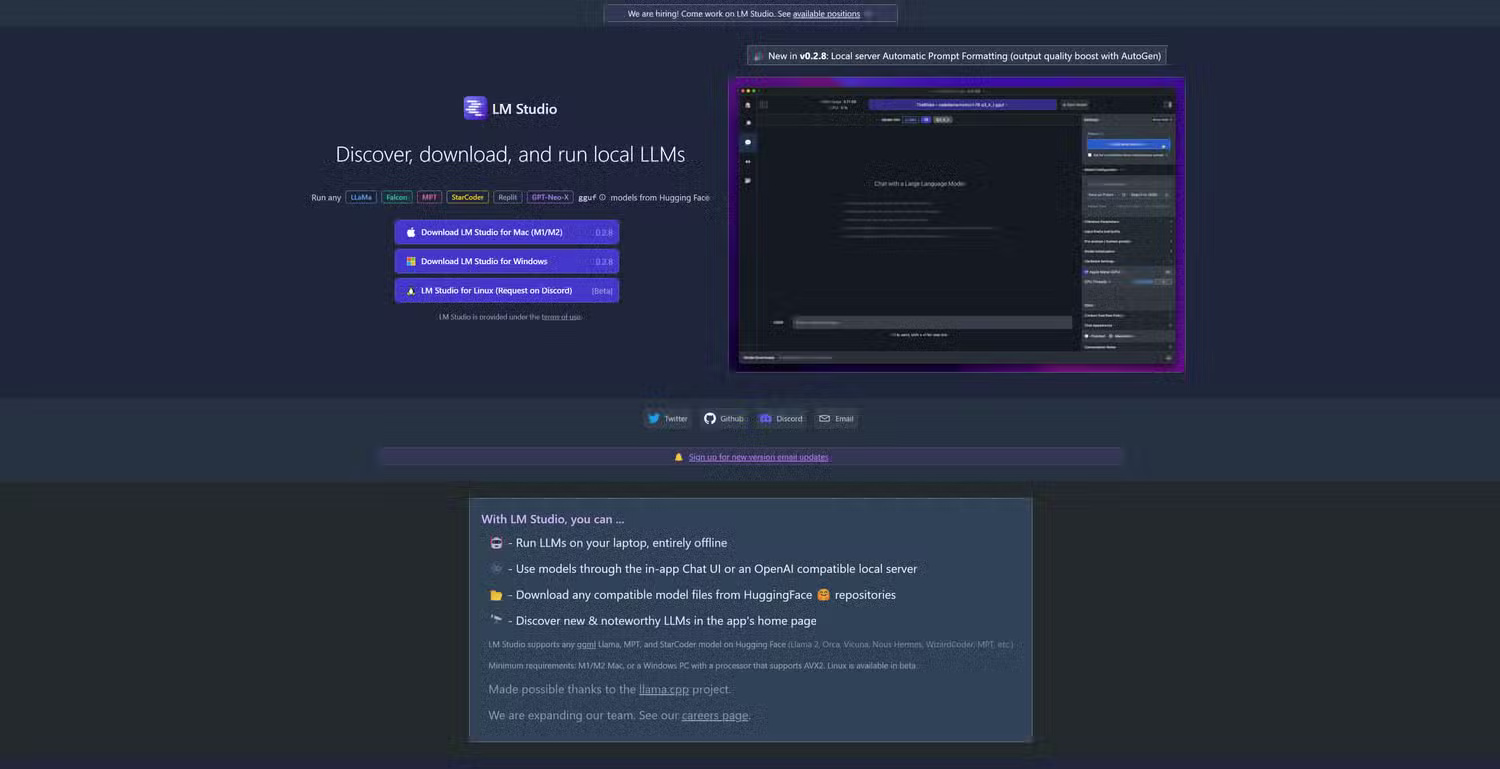Click the "LM Studio" name next to the logo

[x=524, y=109]
